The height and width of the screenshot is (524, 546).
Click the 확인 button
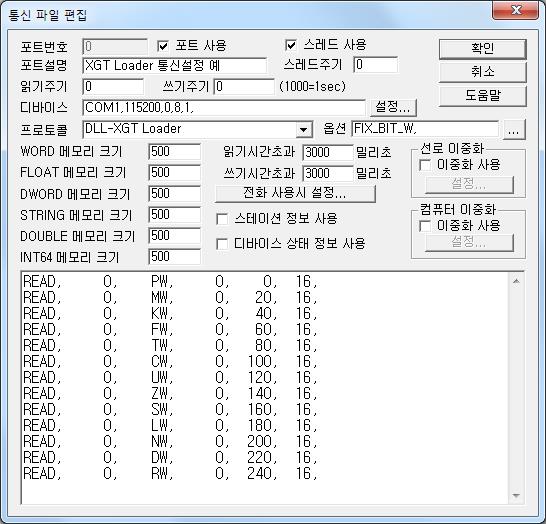click(483, 49)
